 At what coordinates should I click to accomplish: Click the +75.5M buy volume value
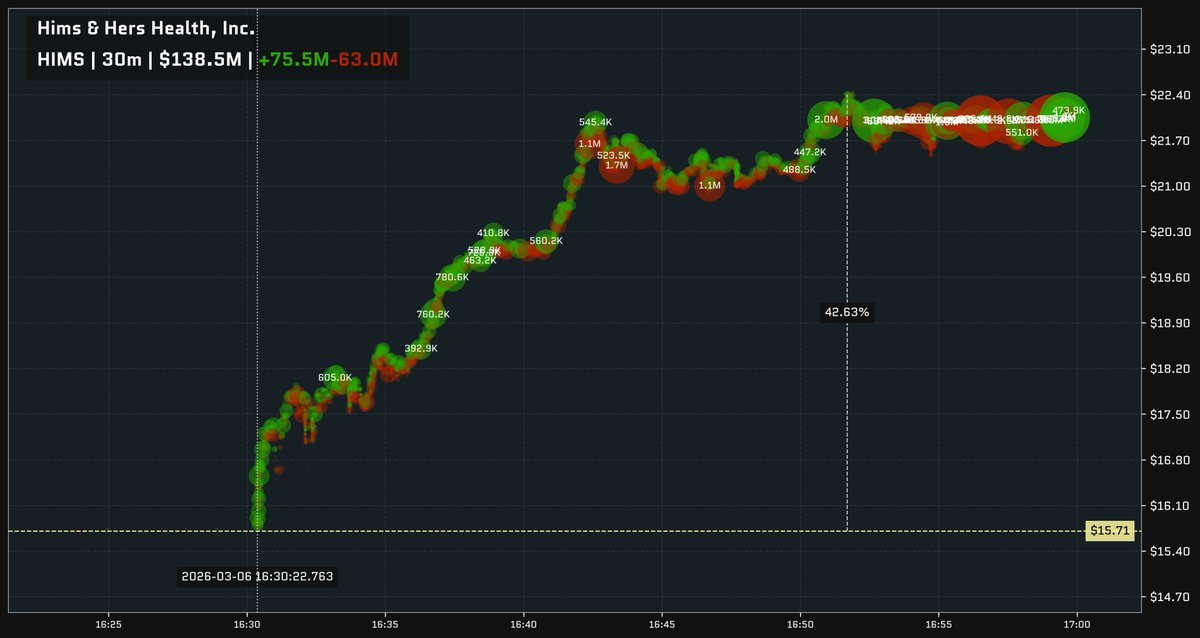pos(293,59)
